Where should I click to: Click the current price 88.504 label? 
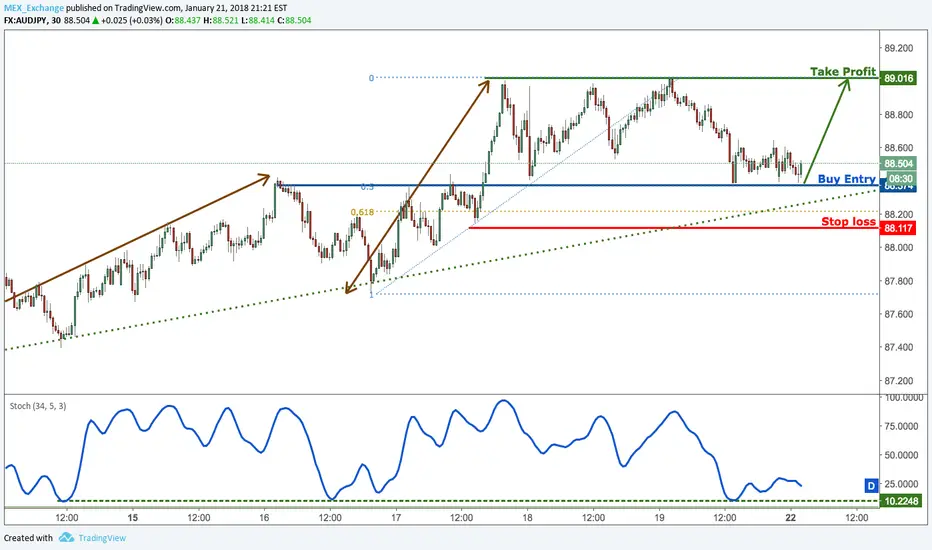(x=898, y=164)
